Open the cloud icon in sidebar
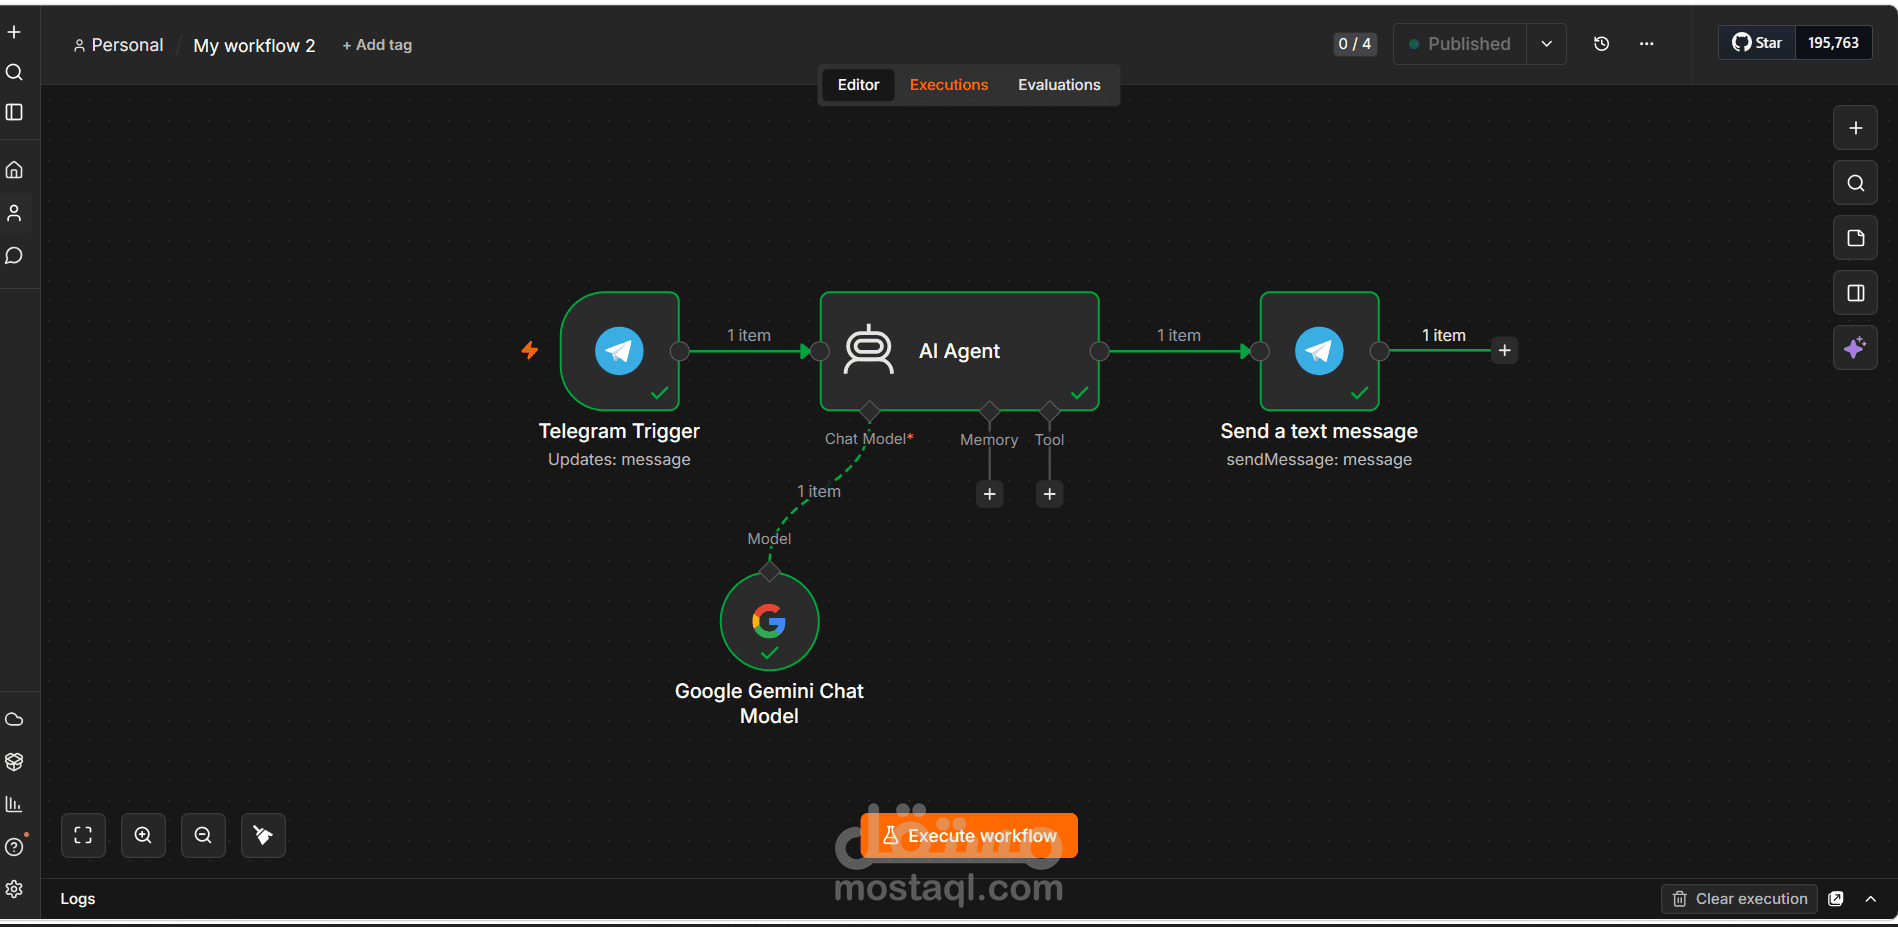 pyautogui.click(x=14, y=719)
